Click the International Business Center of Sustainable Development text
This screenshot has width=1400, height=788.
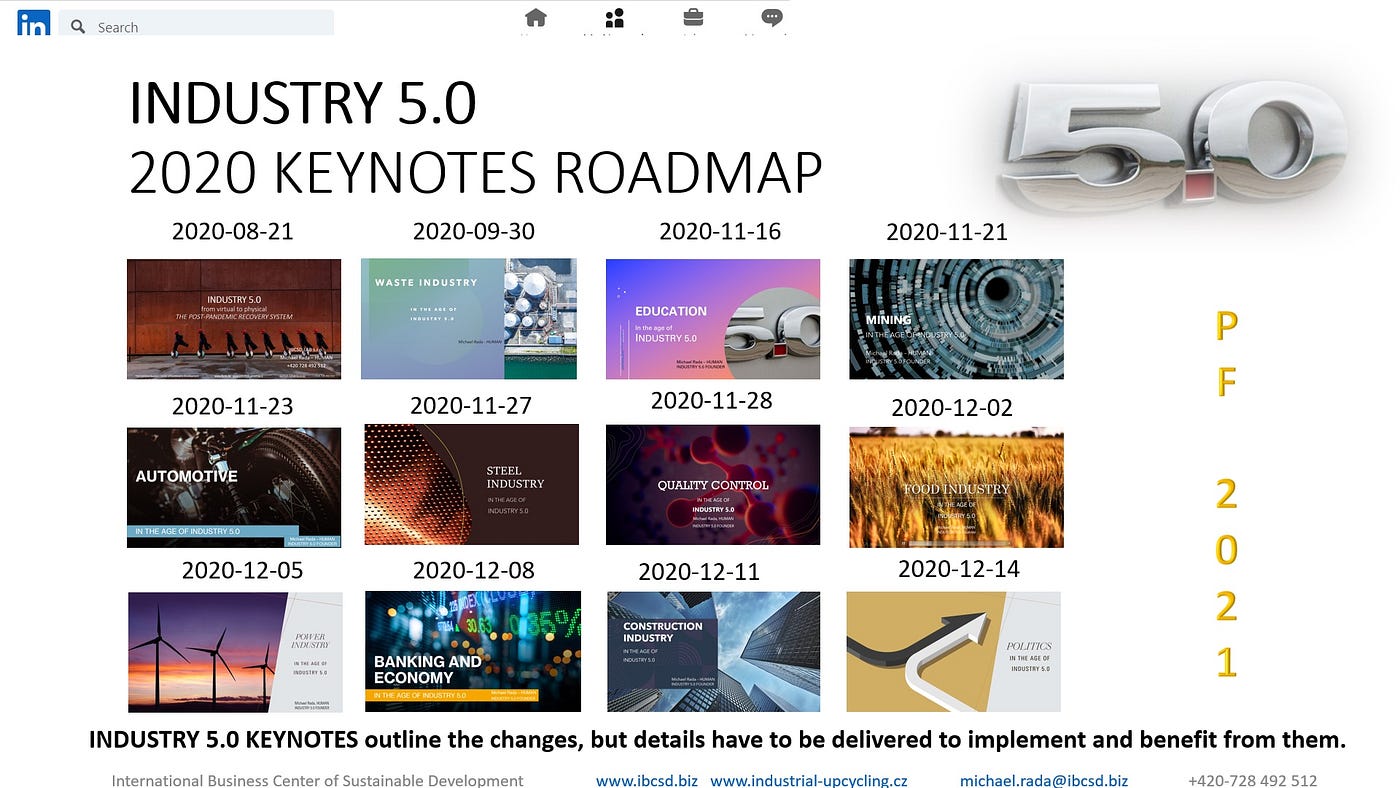point(317,780)
